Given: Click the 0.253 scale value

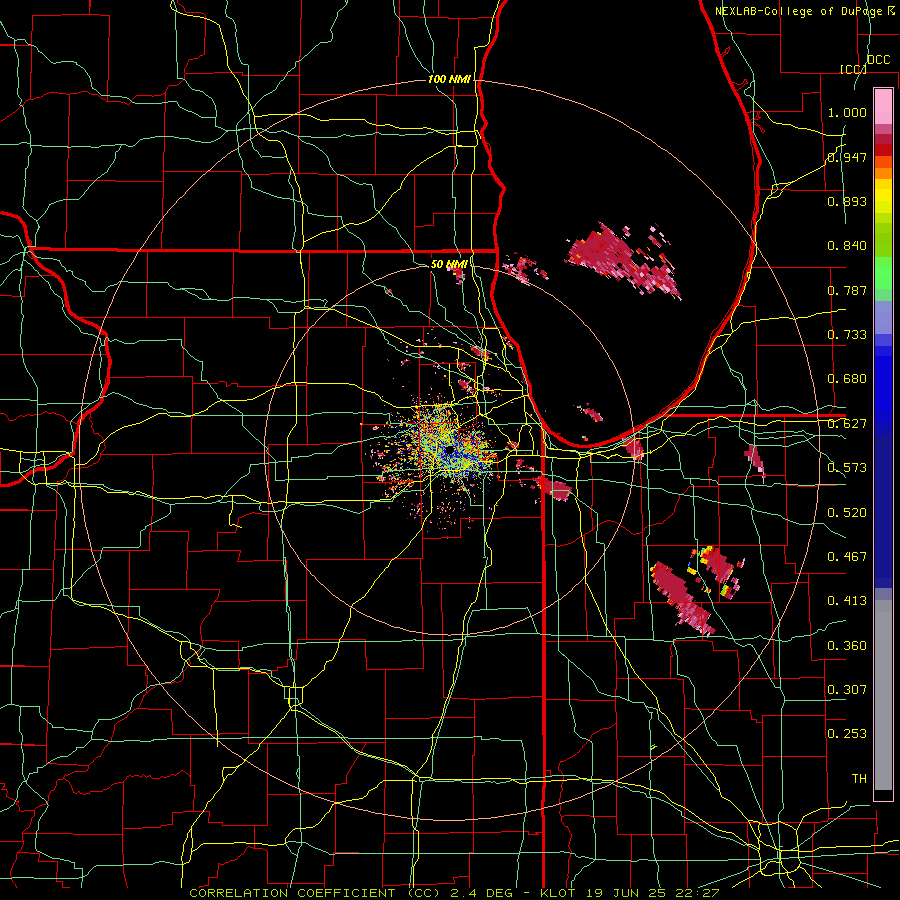Looking at the screenshot, I should (847, 734).
